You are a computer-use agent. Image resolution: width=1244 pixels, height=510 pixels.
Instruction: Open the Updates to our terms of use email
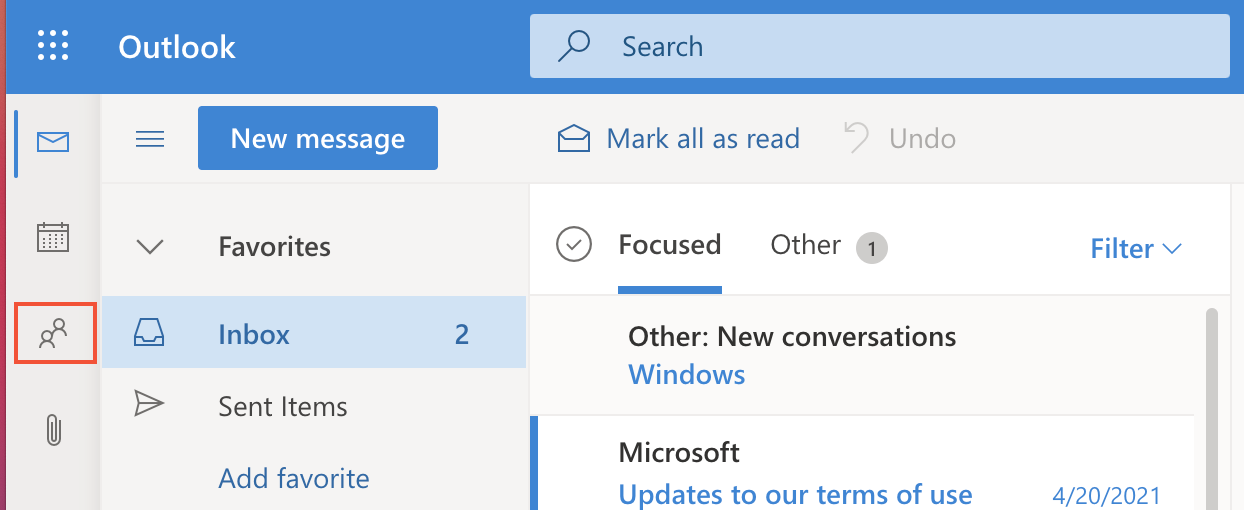pyautogui.click(x=795, y=494)
